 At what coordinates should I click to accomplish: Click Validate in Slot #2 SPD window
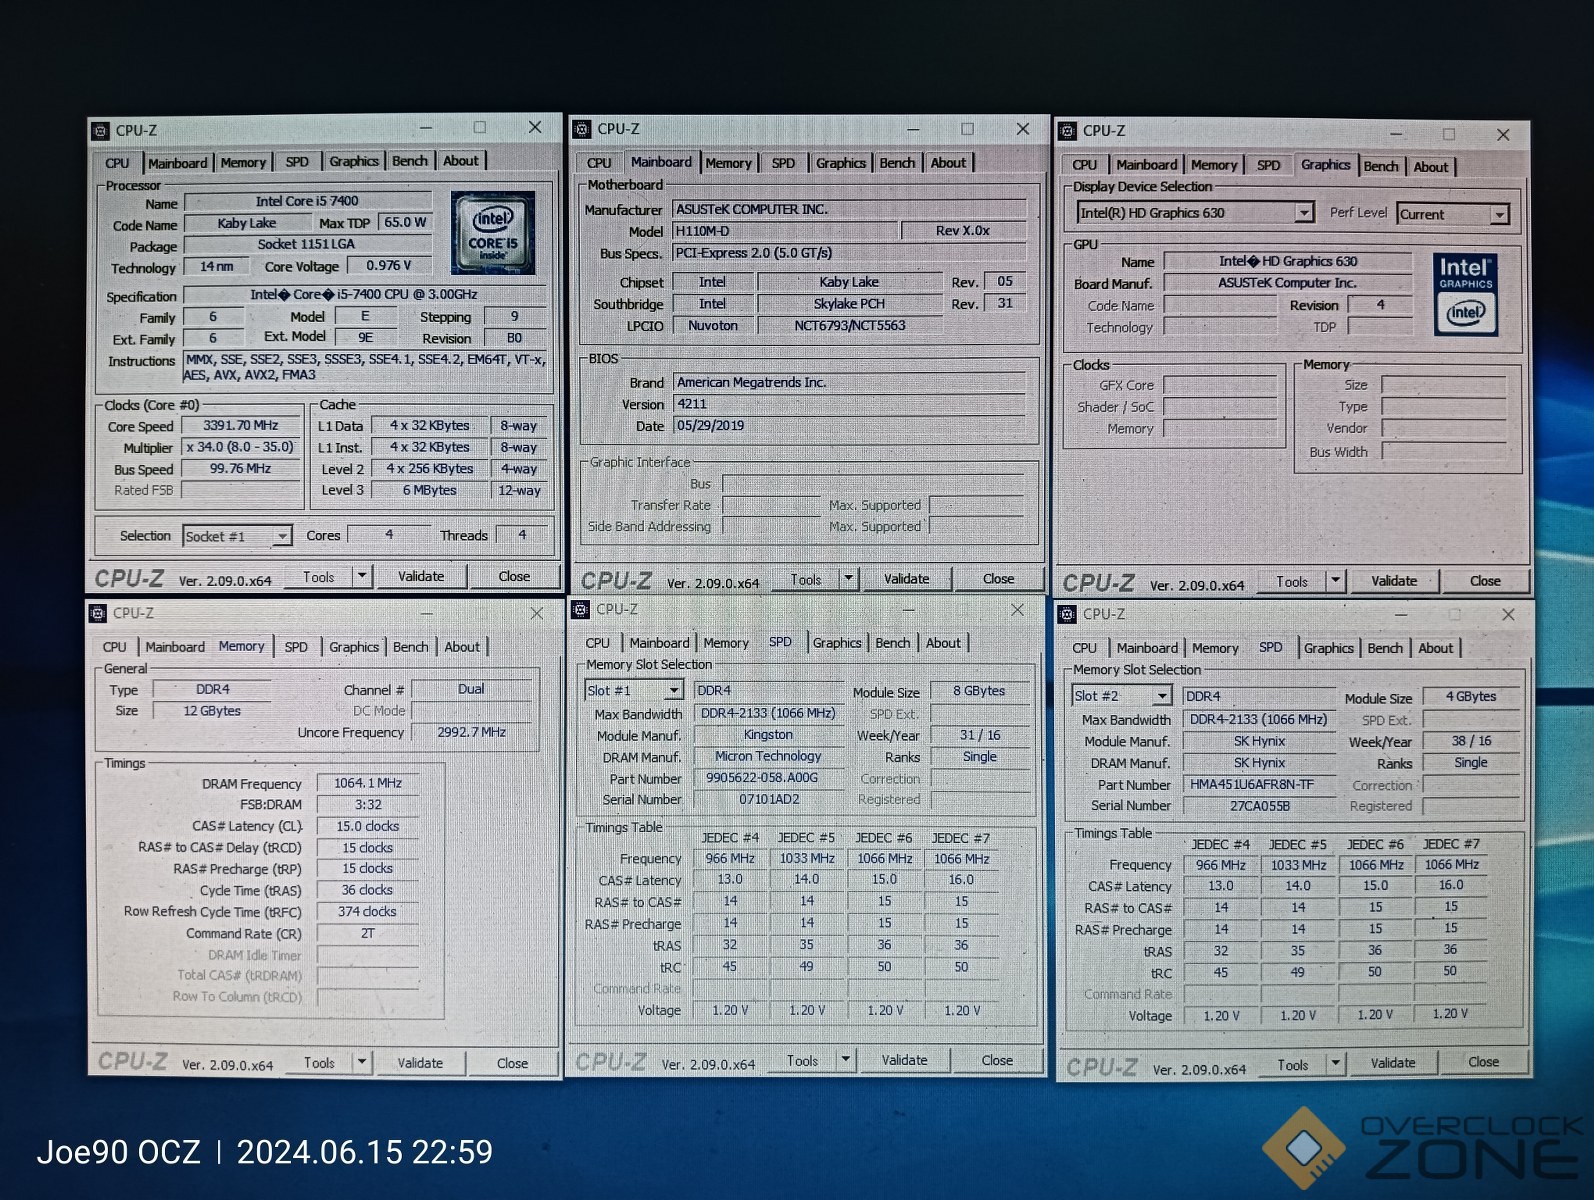tap(1393, 1063)
